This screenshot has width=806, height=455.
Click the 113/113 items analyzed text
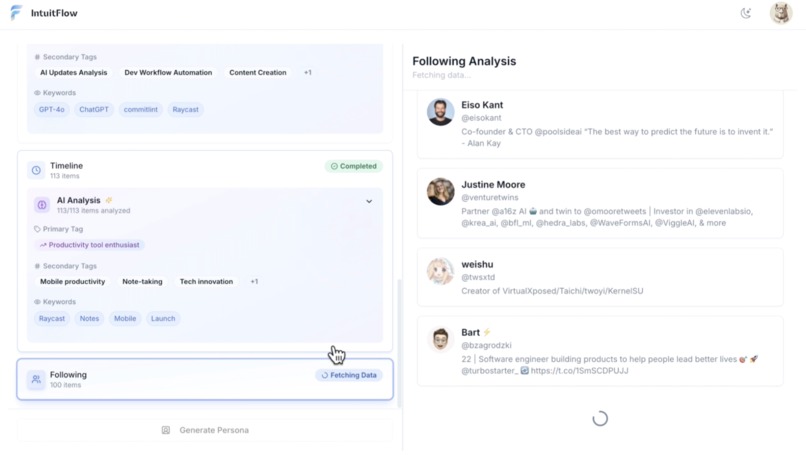[94, 211]
